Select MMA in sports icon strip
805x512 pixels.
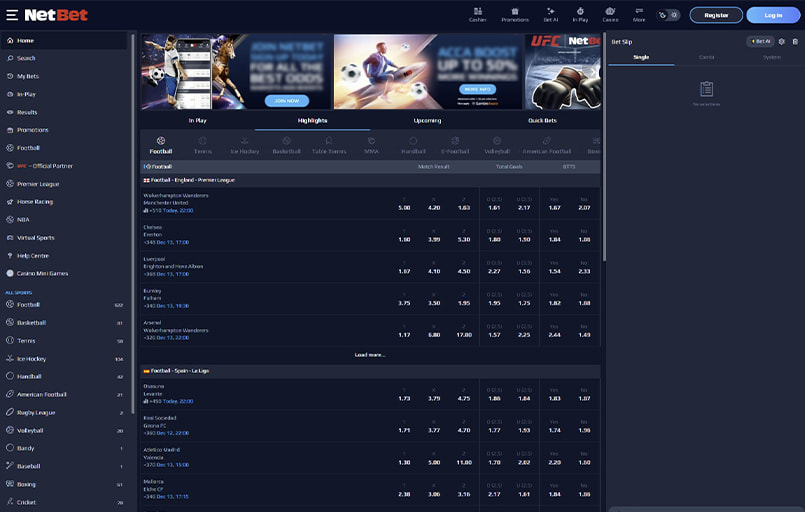pyautogui.click(x=371, y=145)
